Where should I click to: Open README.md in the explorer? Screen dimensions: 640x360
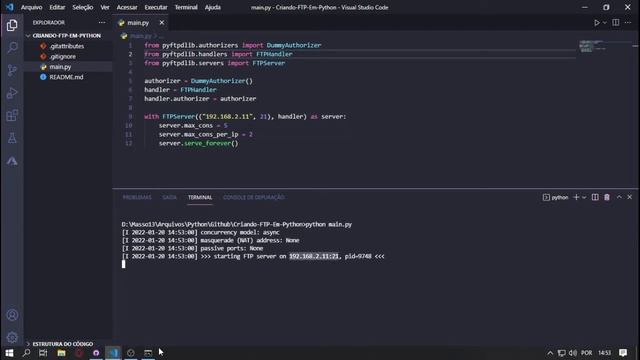[66, 77]
